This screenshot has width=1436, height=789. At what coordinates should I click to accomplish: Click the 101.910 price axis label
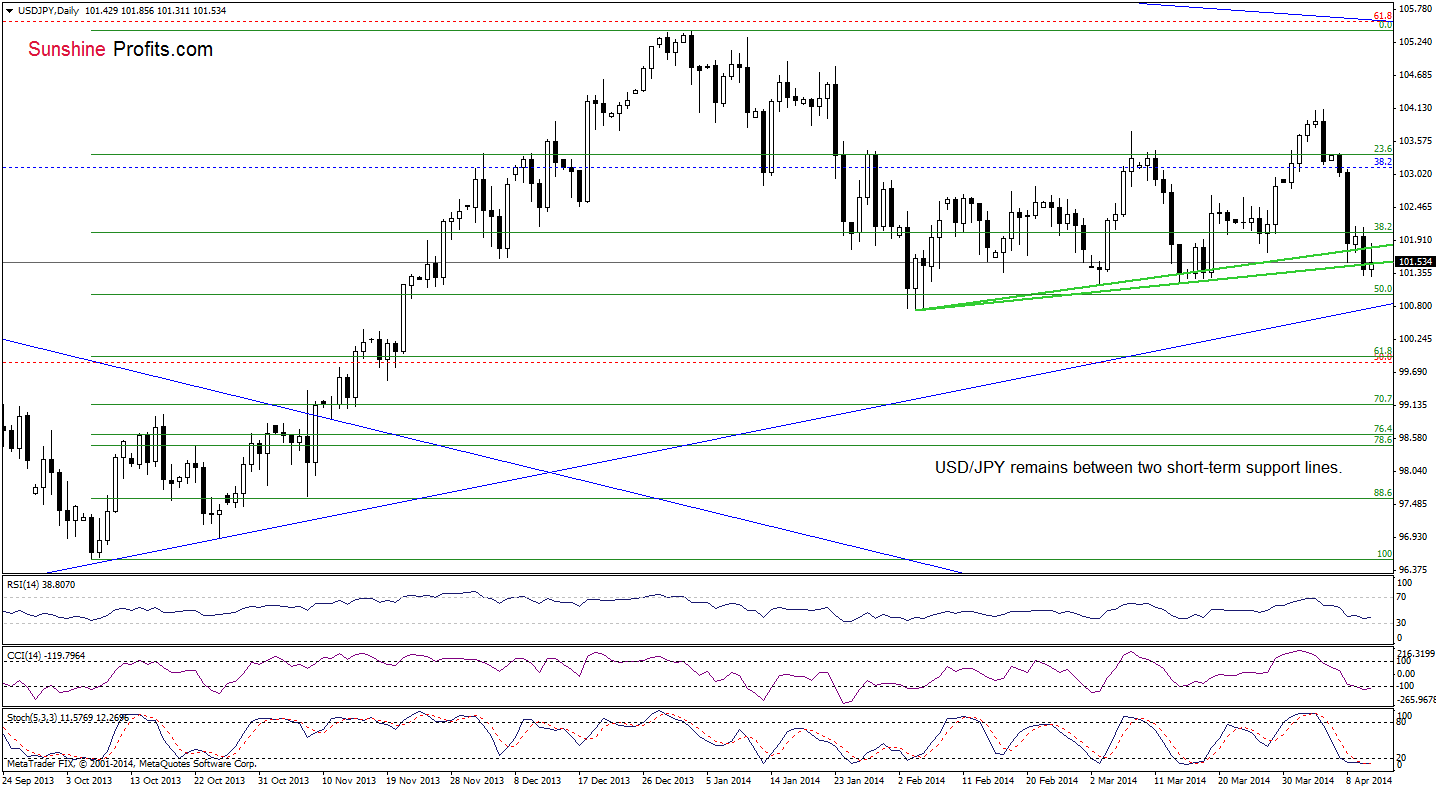coord(1414,240)
